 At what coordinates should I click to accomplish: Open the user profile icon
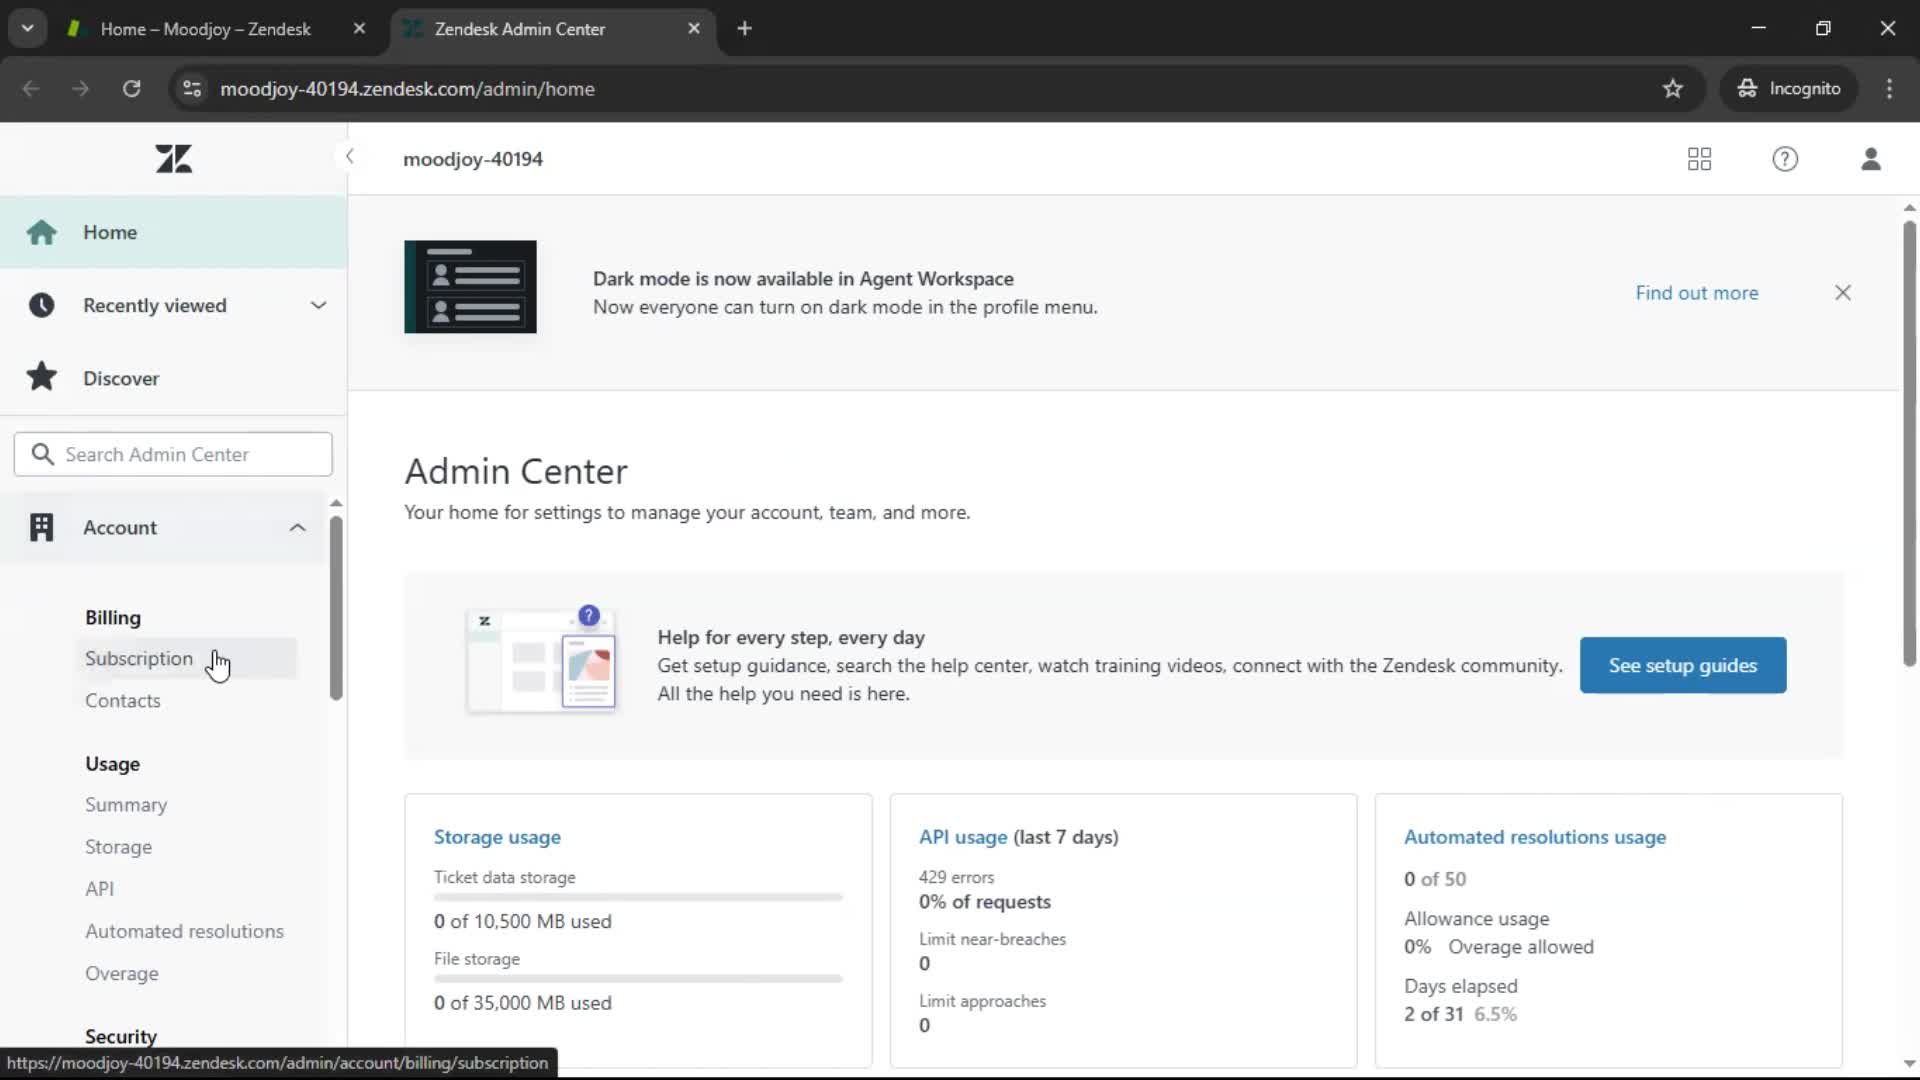point(1871,159)
